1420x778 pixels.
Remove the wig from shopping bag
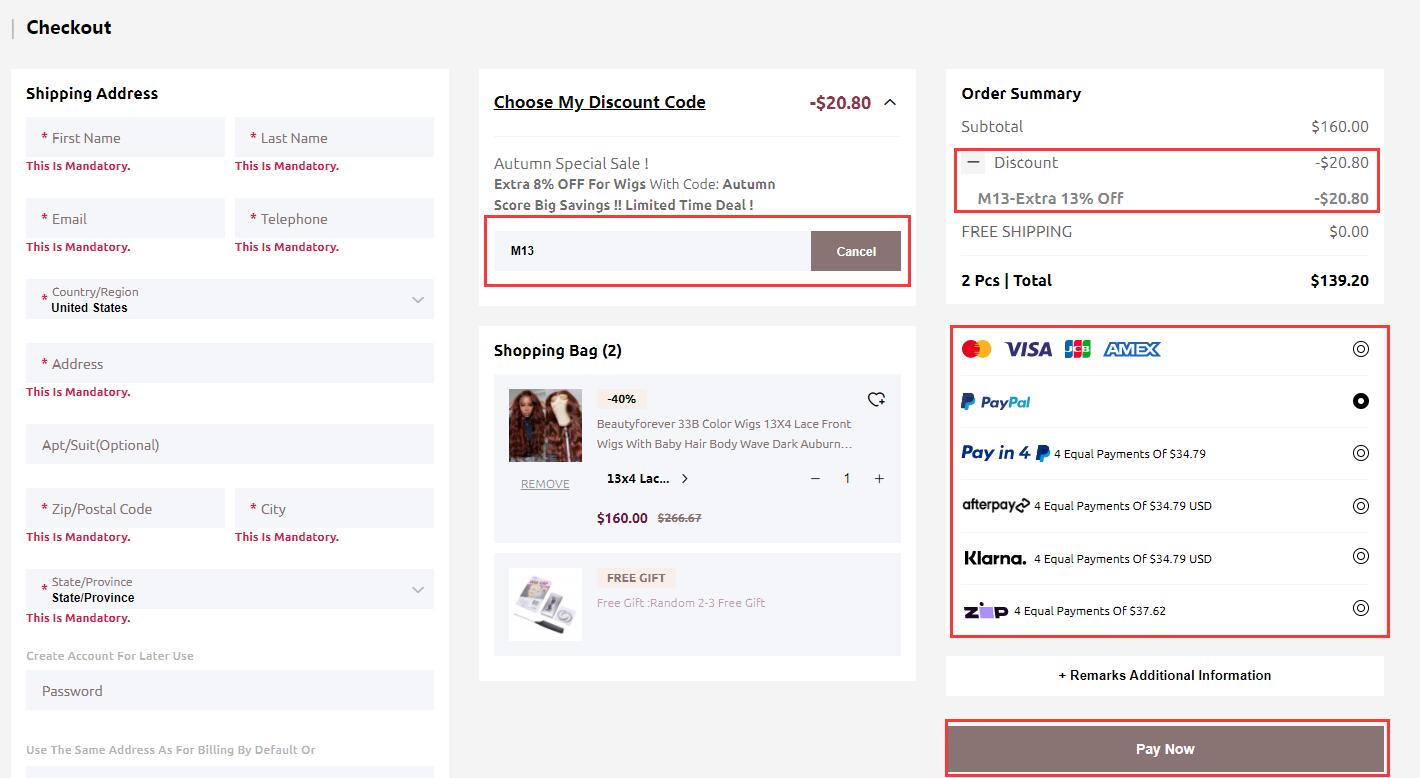tap(545, 484)
